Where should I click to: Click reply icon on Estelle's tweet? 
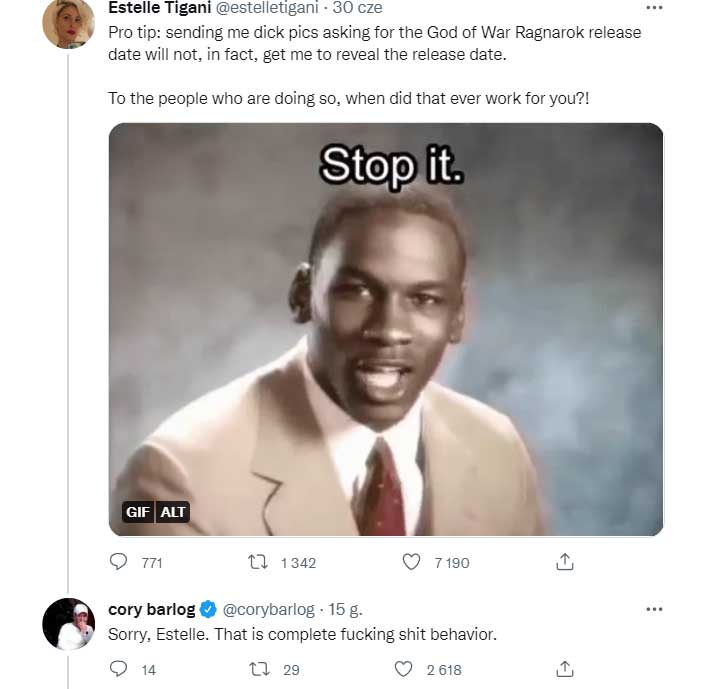(119, 562)
